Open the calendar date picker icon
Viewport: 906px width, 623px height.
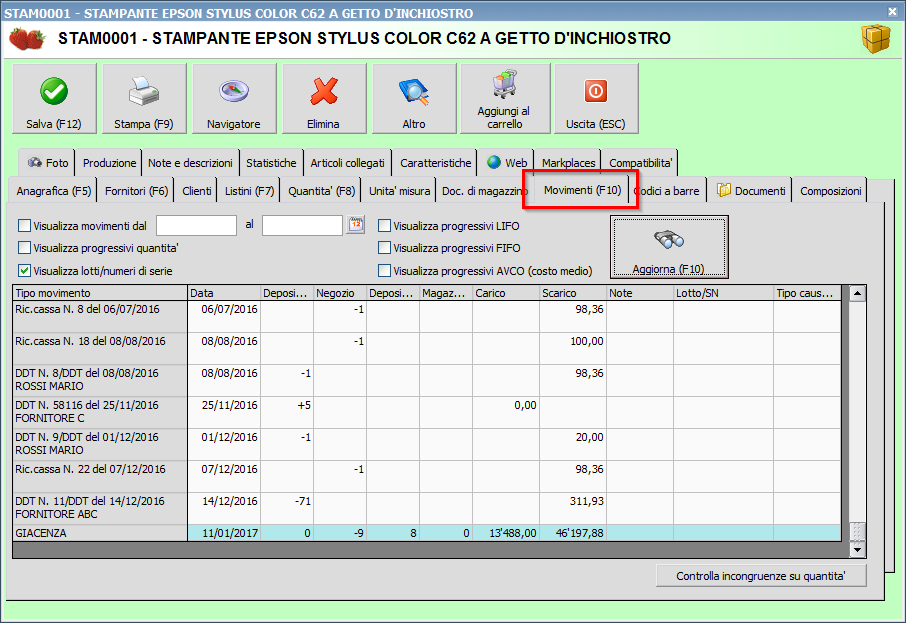(x=356, y=225)
